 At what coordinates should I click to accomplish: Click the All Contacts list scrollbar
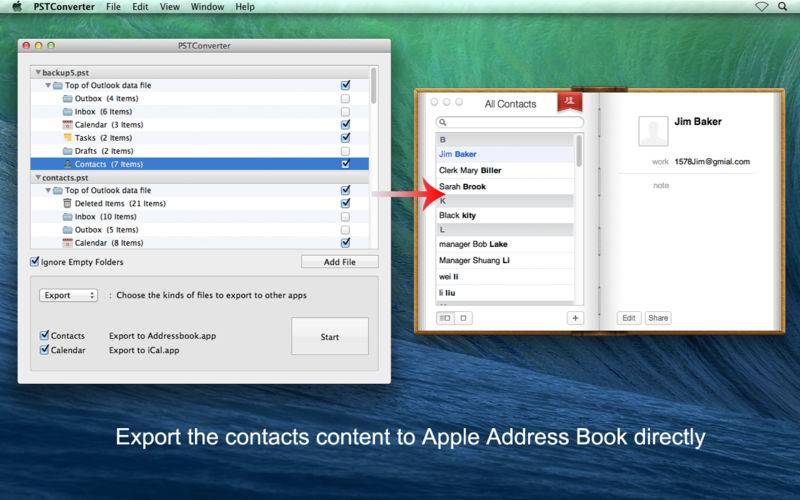579,151
